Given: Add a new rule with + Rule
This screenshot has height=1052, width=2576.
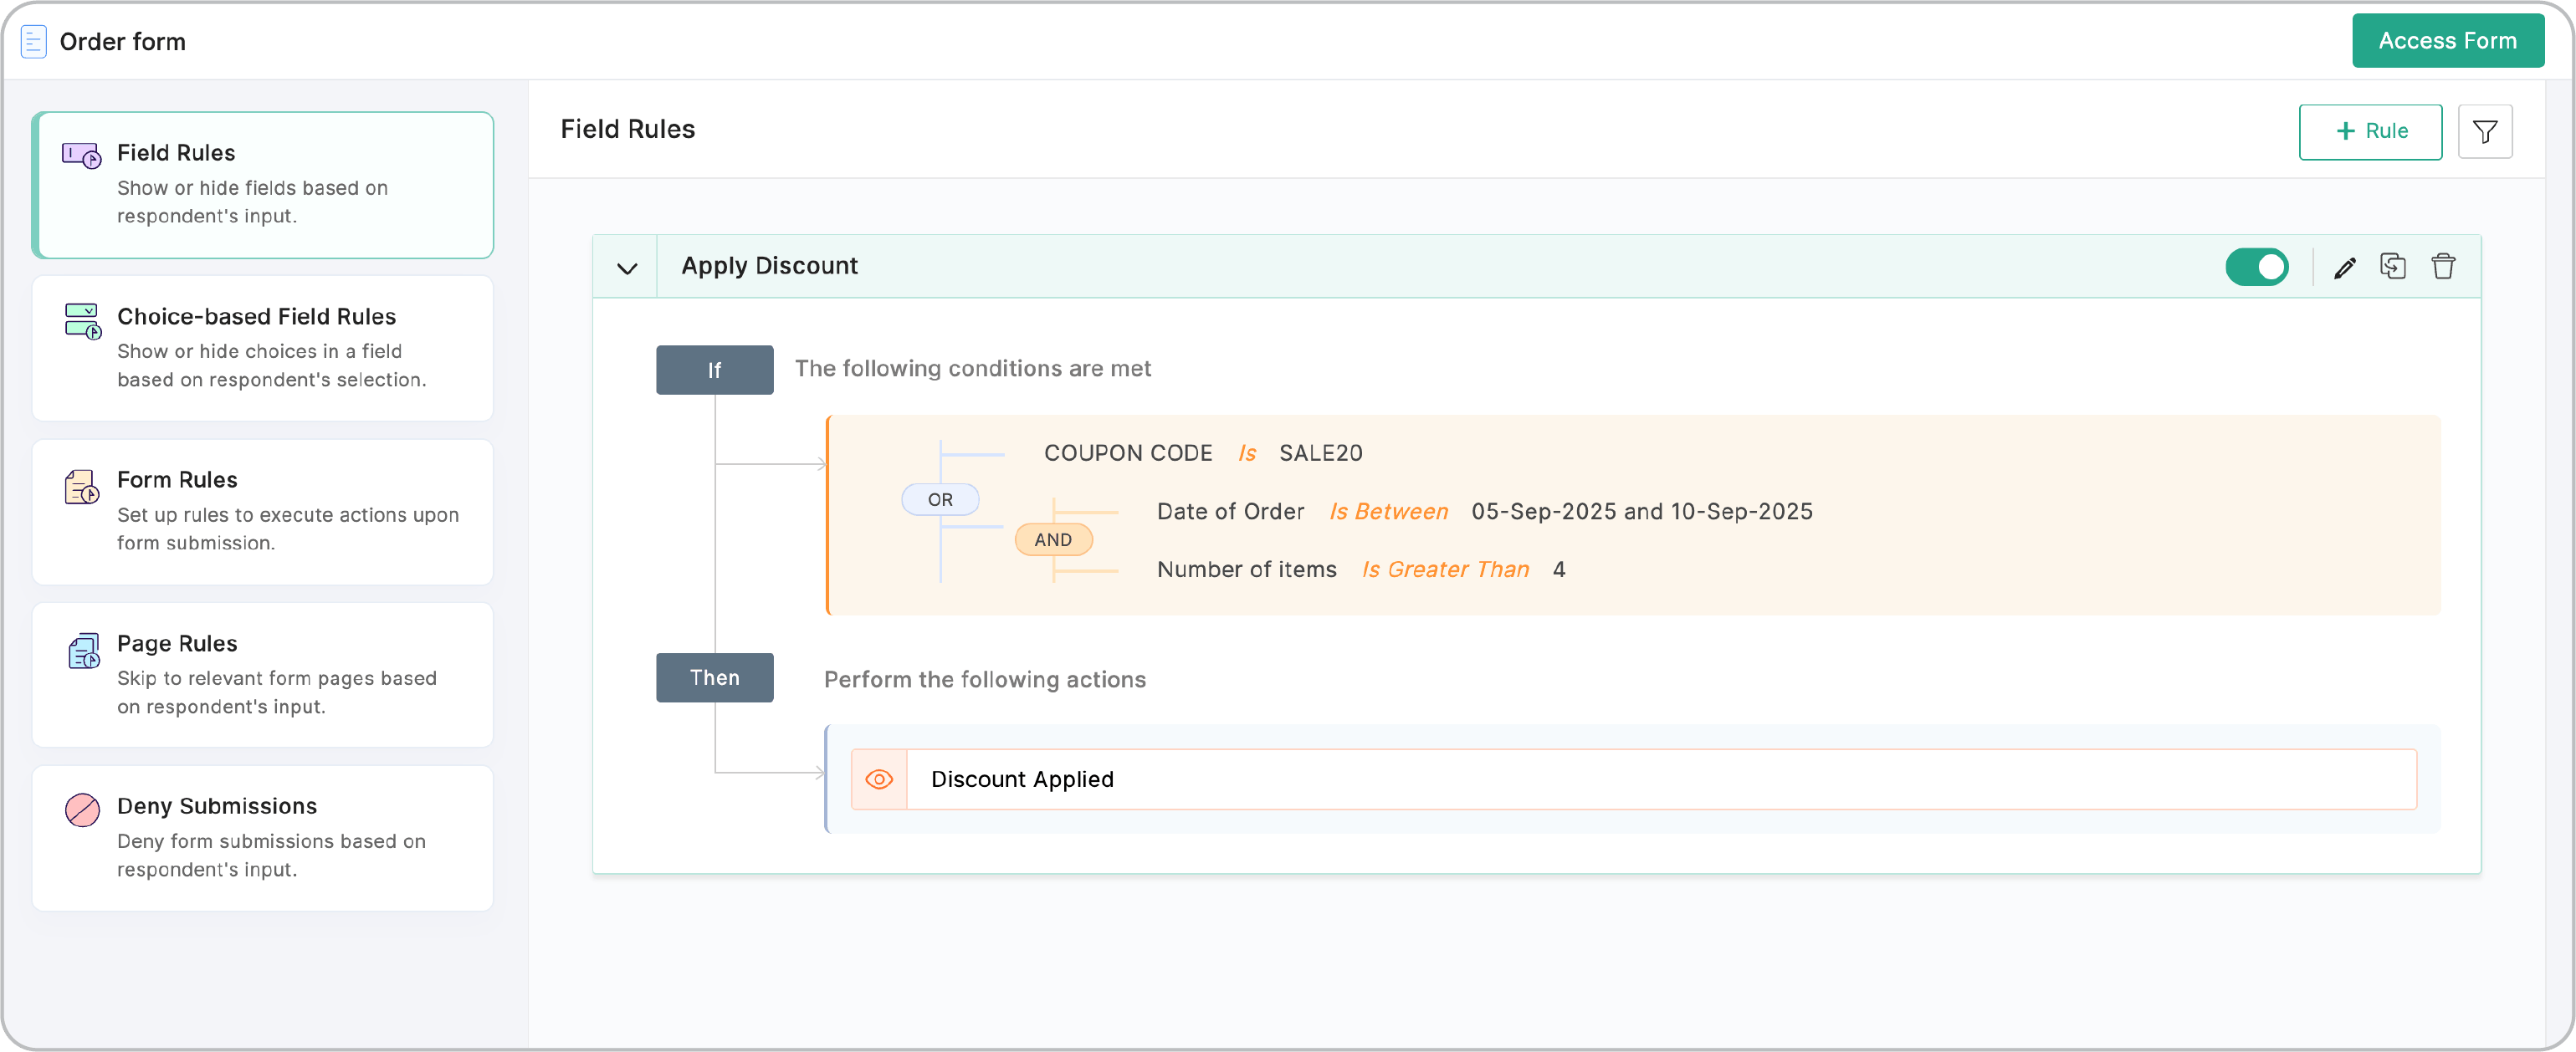Looking at the screenshot, I should point(2369,131).
